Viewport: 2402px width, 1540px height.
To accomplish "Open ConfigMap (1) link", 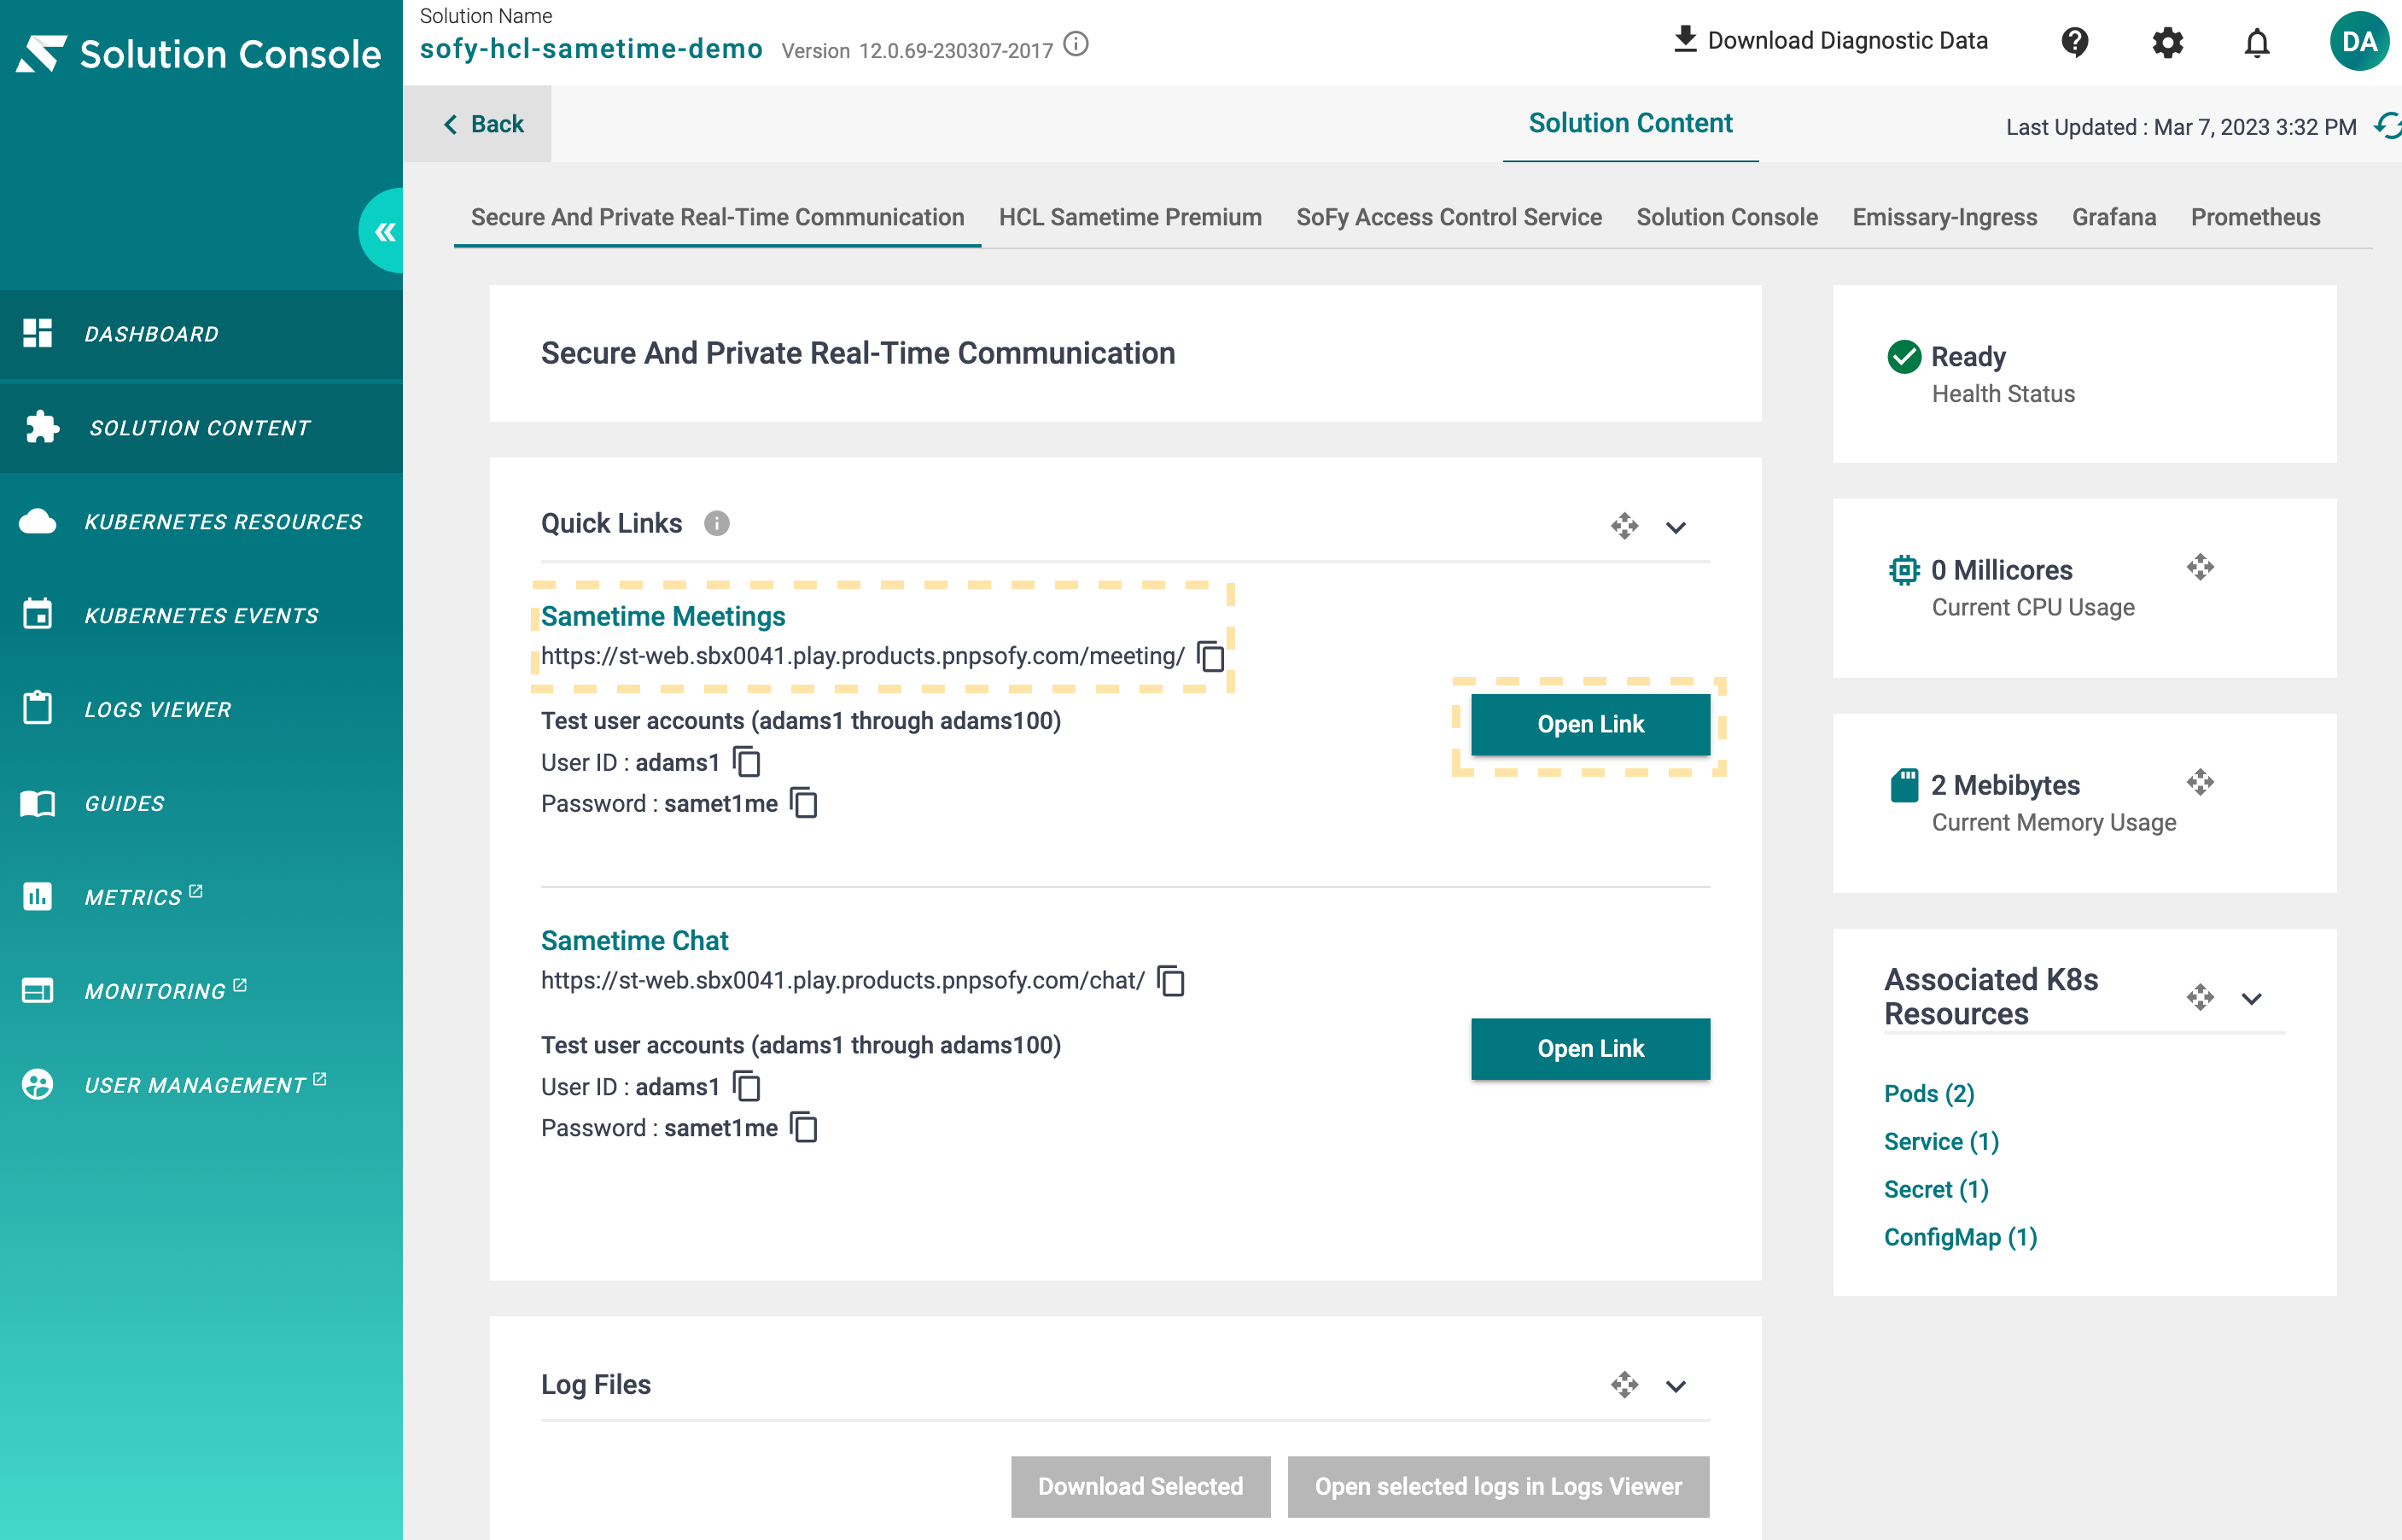I will pos(1960,1237).
